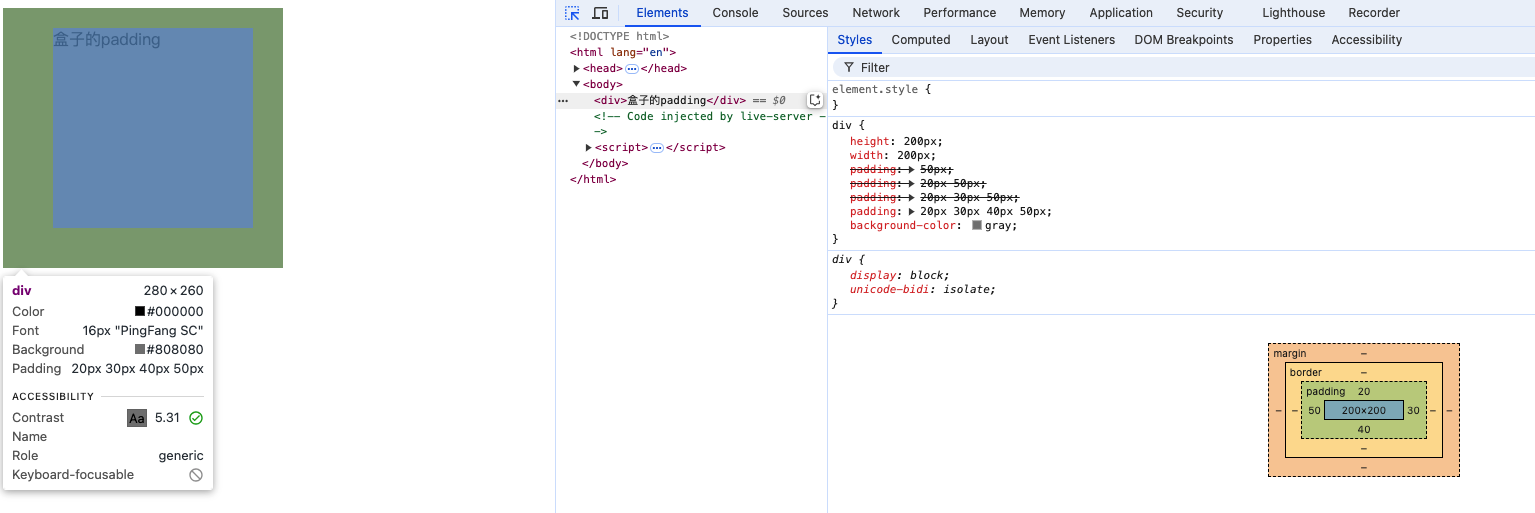Select the DOM Breakpoints subtab
Screen dimensions: 1535x513
[x=1184, y=40]
